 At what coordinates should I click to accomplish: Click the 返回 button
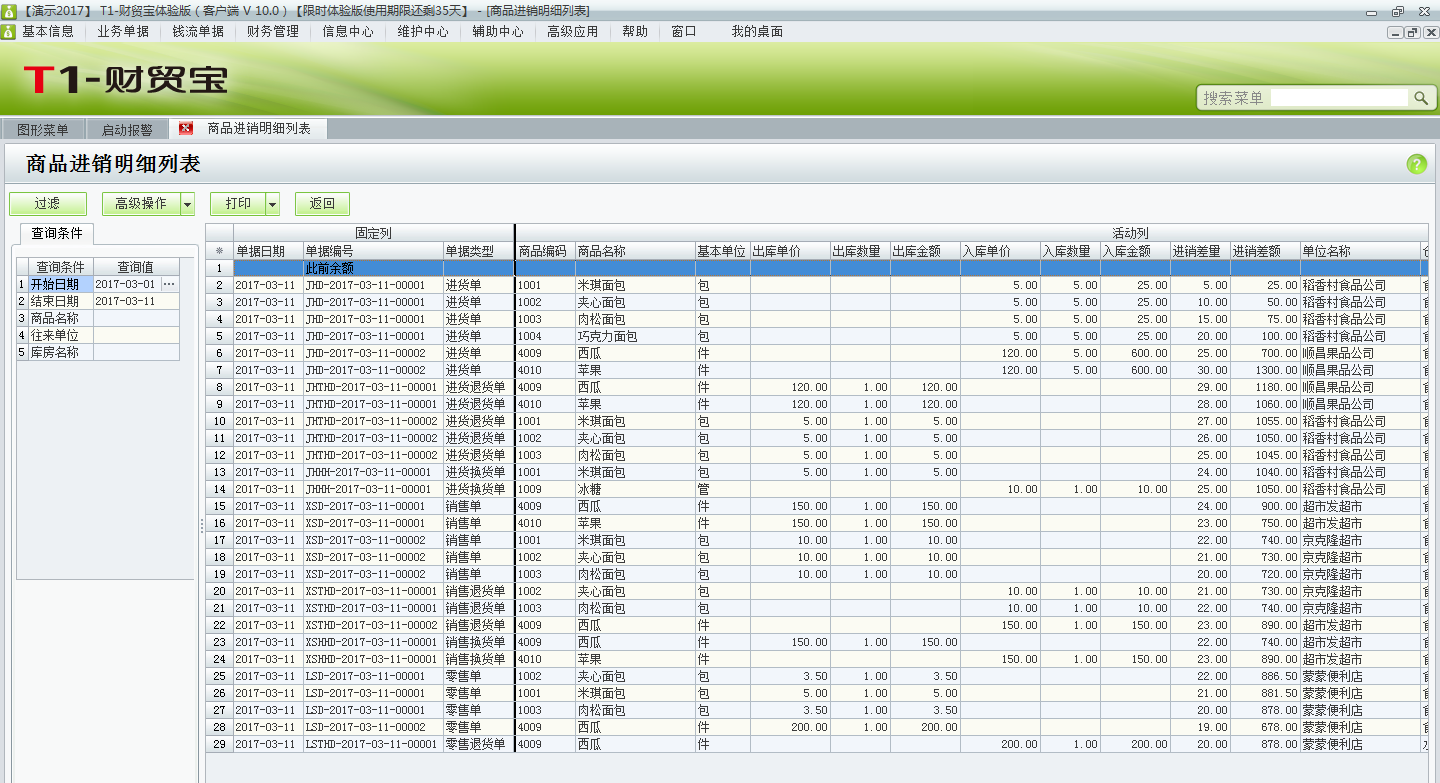pos(320,203)
